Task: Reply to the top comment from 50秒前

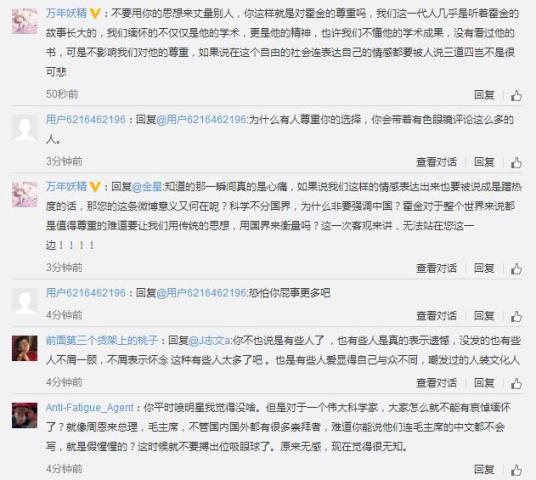Action: [484, 95]
